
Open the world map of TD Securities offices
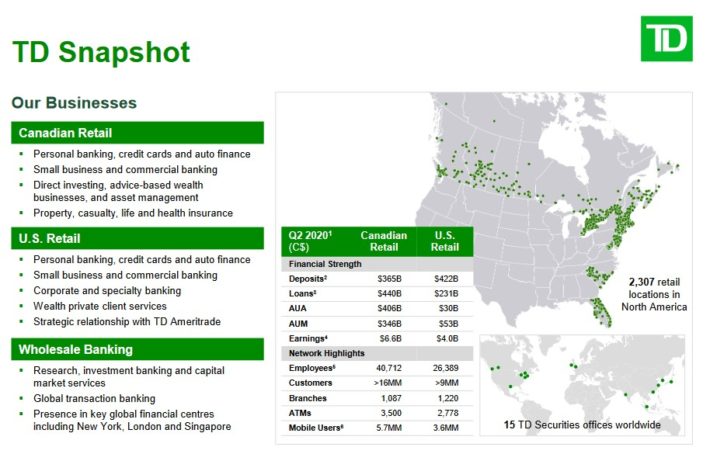(x=584, y=375)
